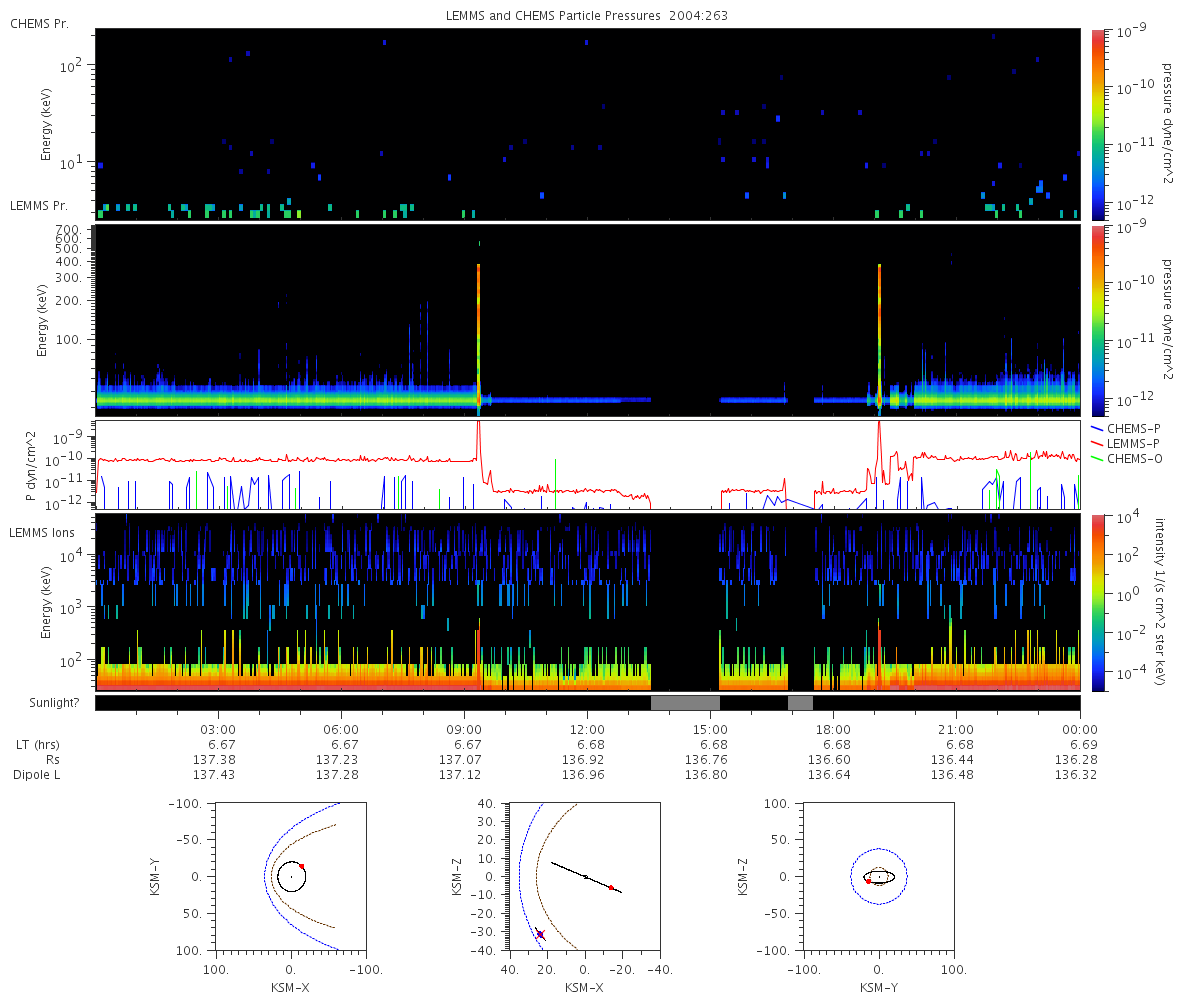
Task: Click the first gray Sunlight bar segment
Action: tap(685, 702)
